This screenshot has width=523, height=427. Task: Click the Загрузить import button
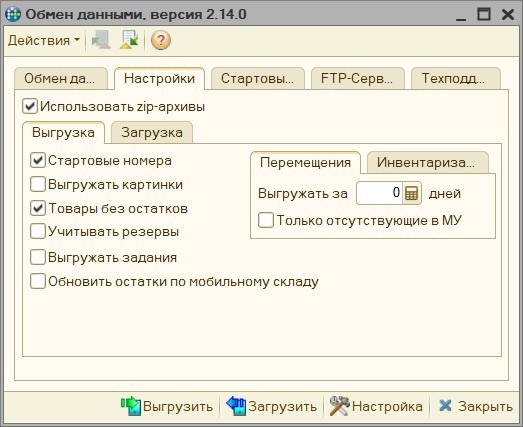pos(272,406)
